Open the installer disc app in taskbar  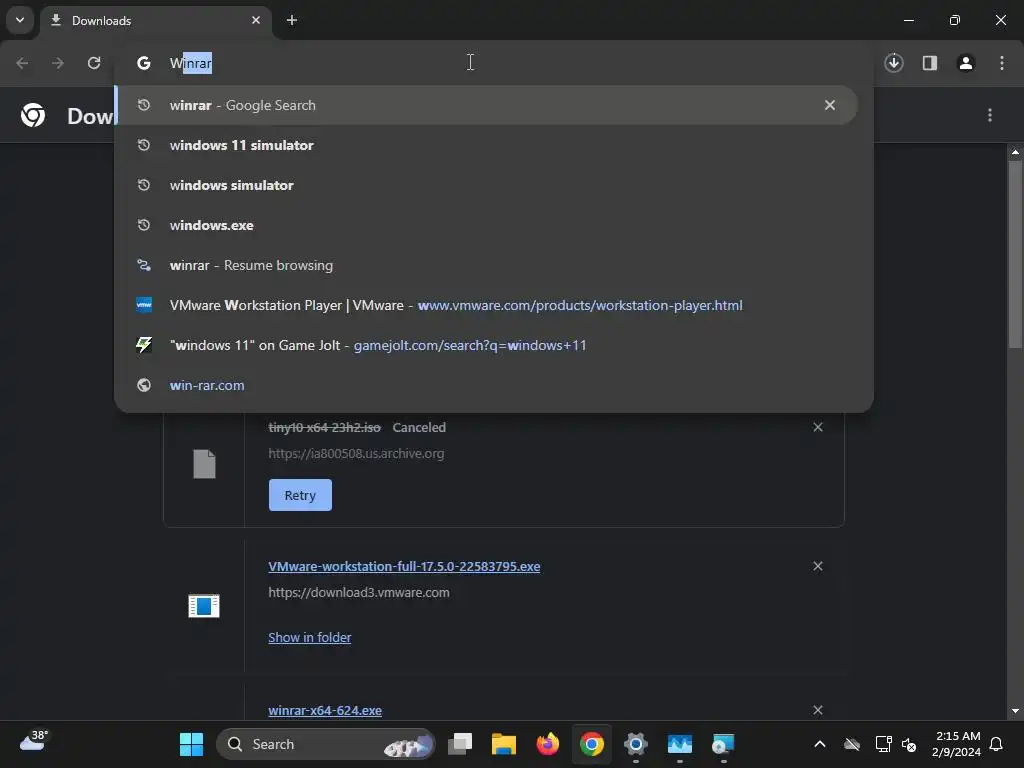(x=723, y=744)
